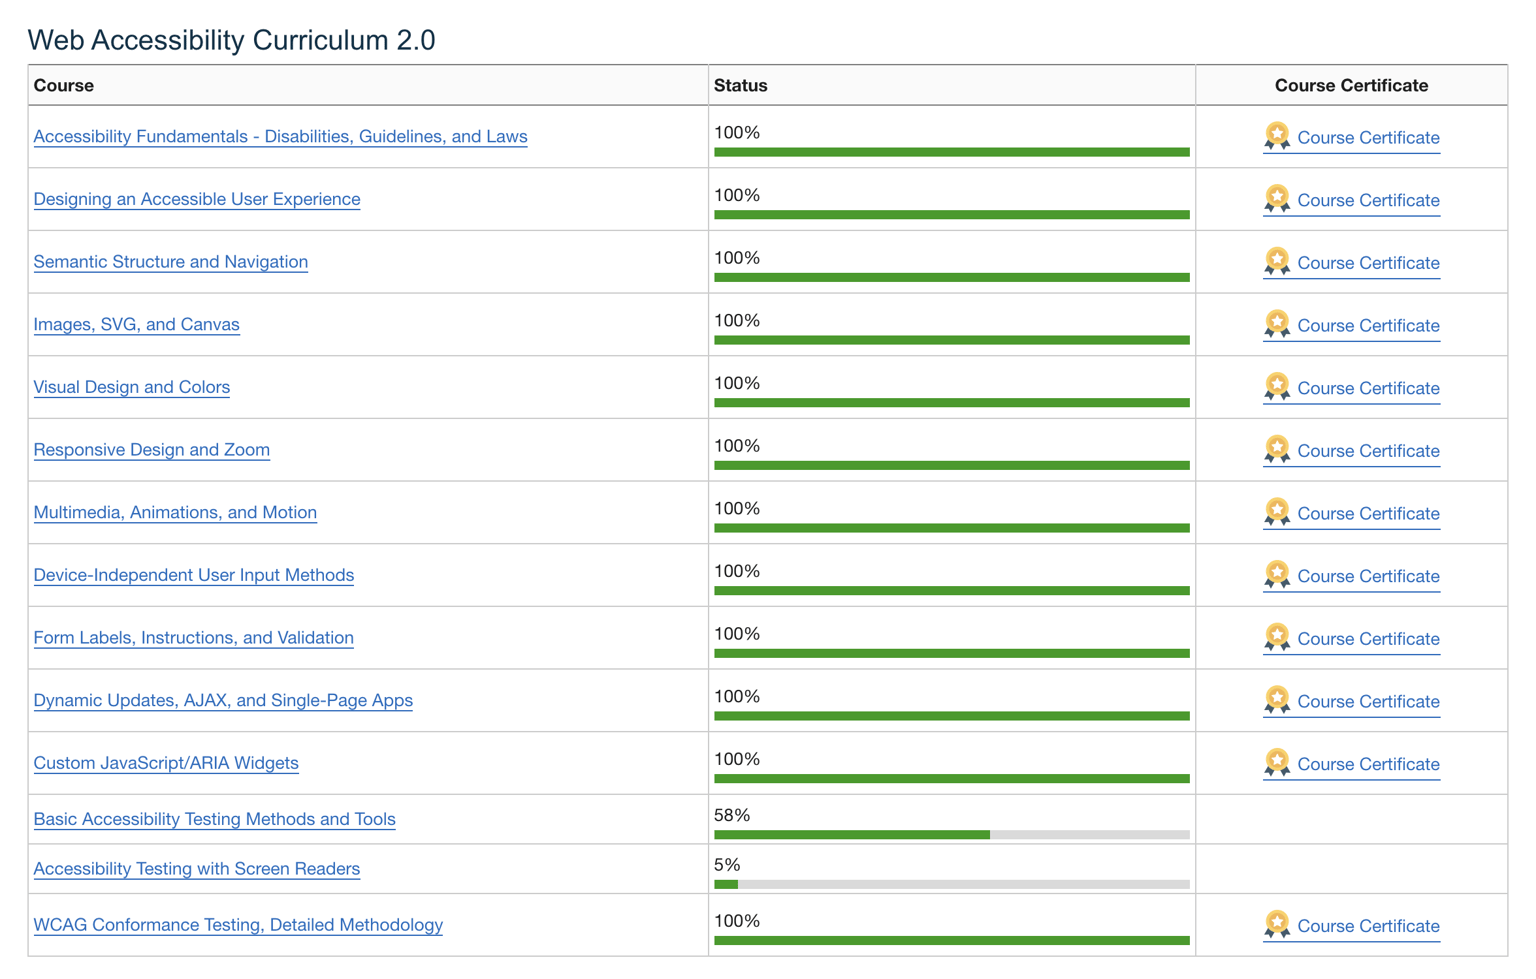Open Designing an Accessible User Experience course
Image resolution: width=1536 pixels, height=979 pixels.
click(x=197, y=199)
